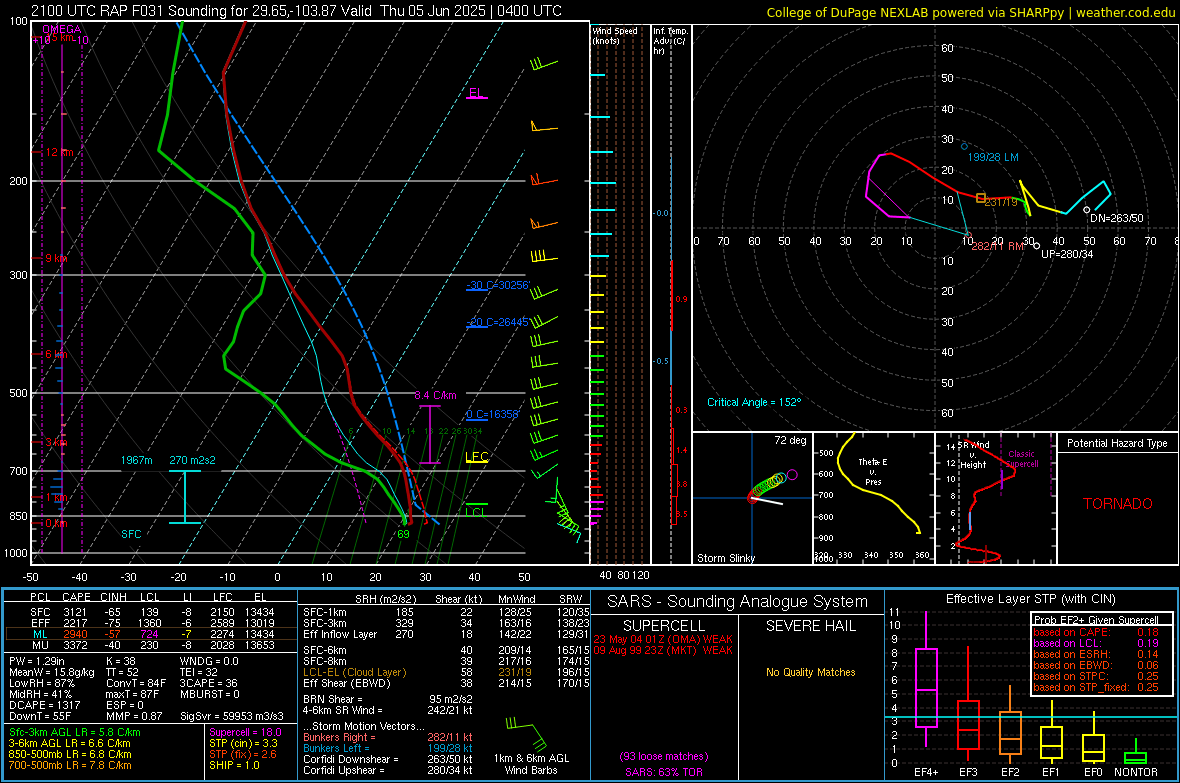The height and width of the screenshot is (783, 1180).
Task: Click the 700-500mb LR = 7.8 C/km line
Action: 70,765
